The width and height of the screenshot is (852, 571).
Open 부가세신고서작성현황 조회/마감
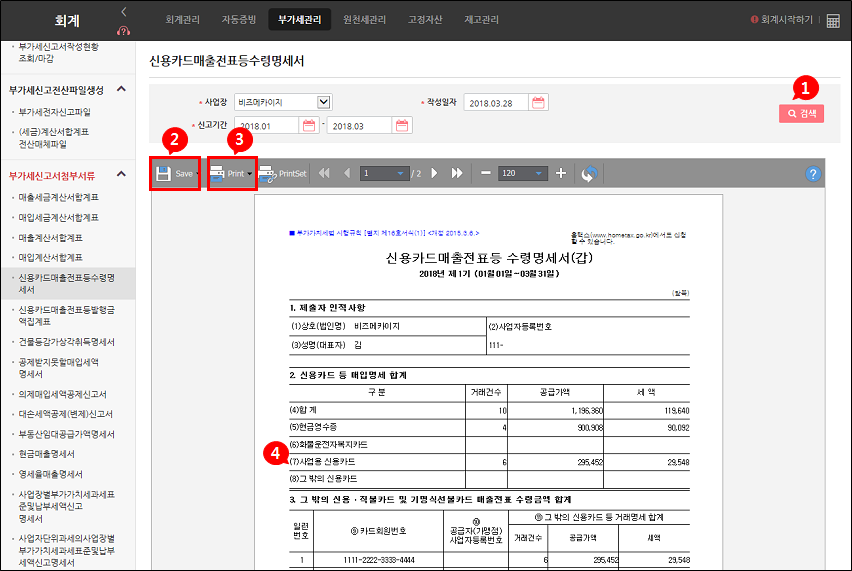click(59, 52)
